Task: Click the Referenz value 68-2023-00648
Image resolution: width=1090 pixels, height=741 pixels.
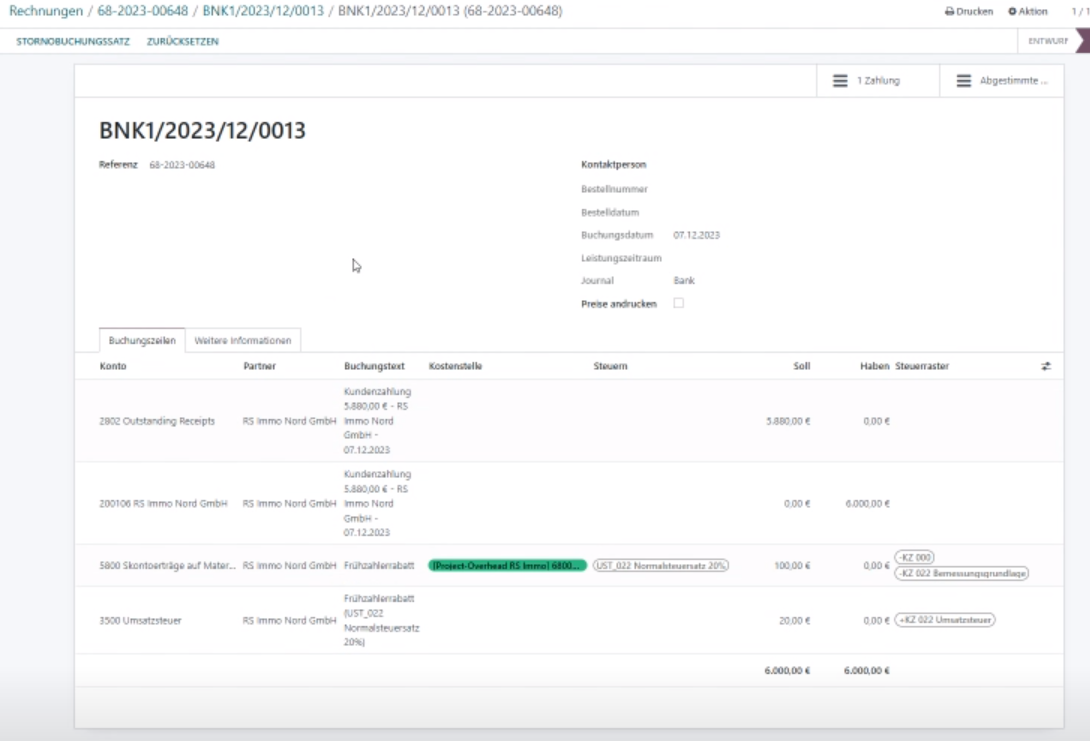Action: pyautogui.click(x=182, y=165)
